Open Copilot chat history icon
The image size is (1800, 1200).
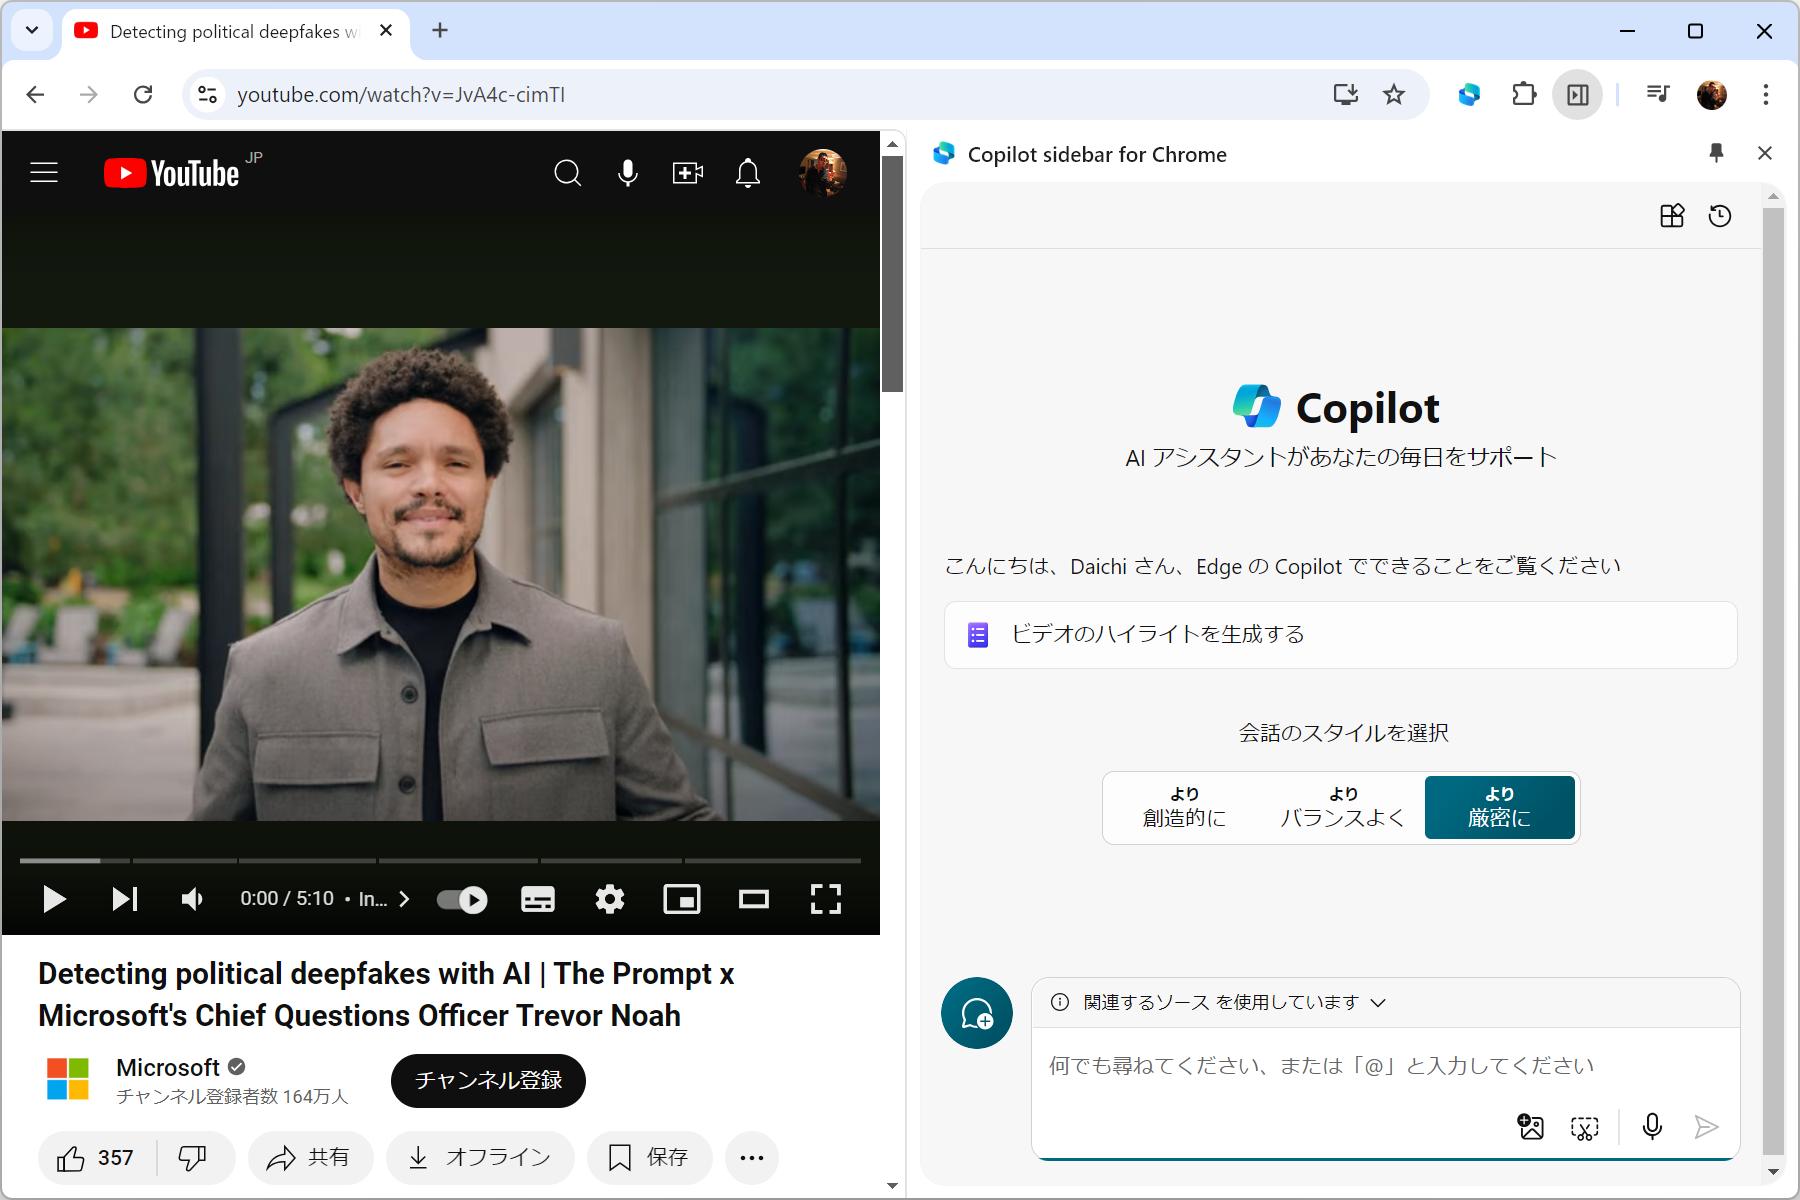click(x=1720, y=216)
